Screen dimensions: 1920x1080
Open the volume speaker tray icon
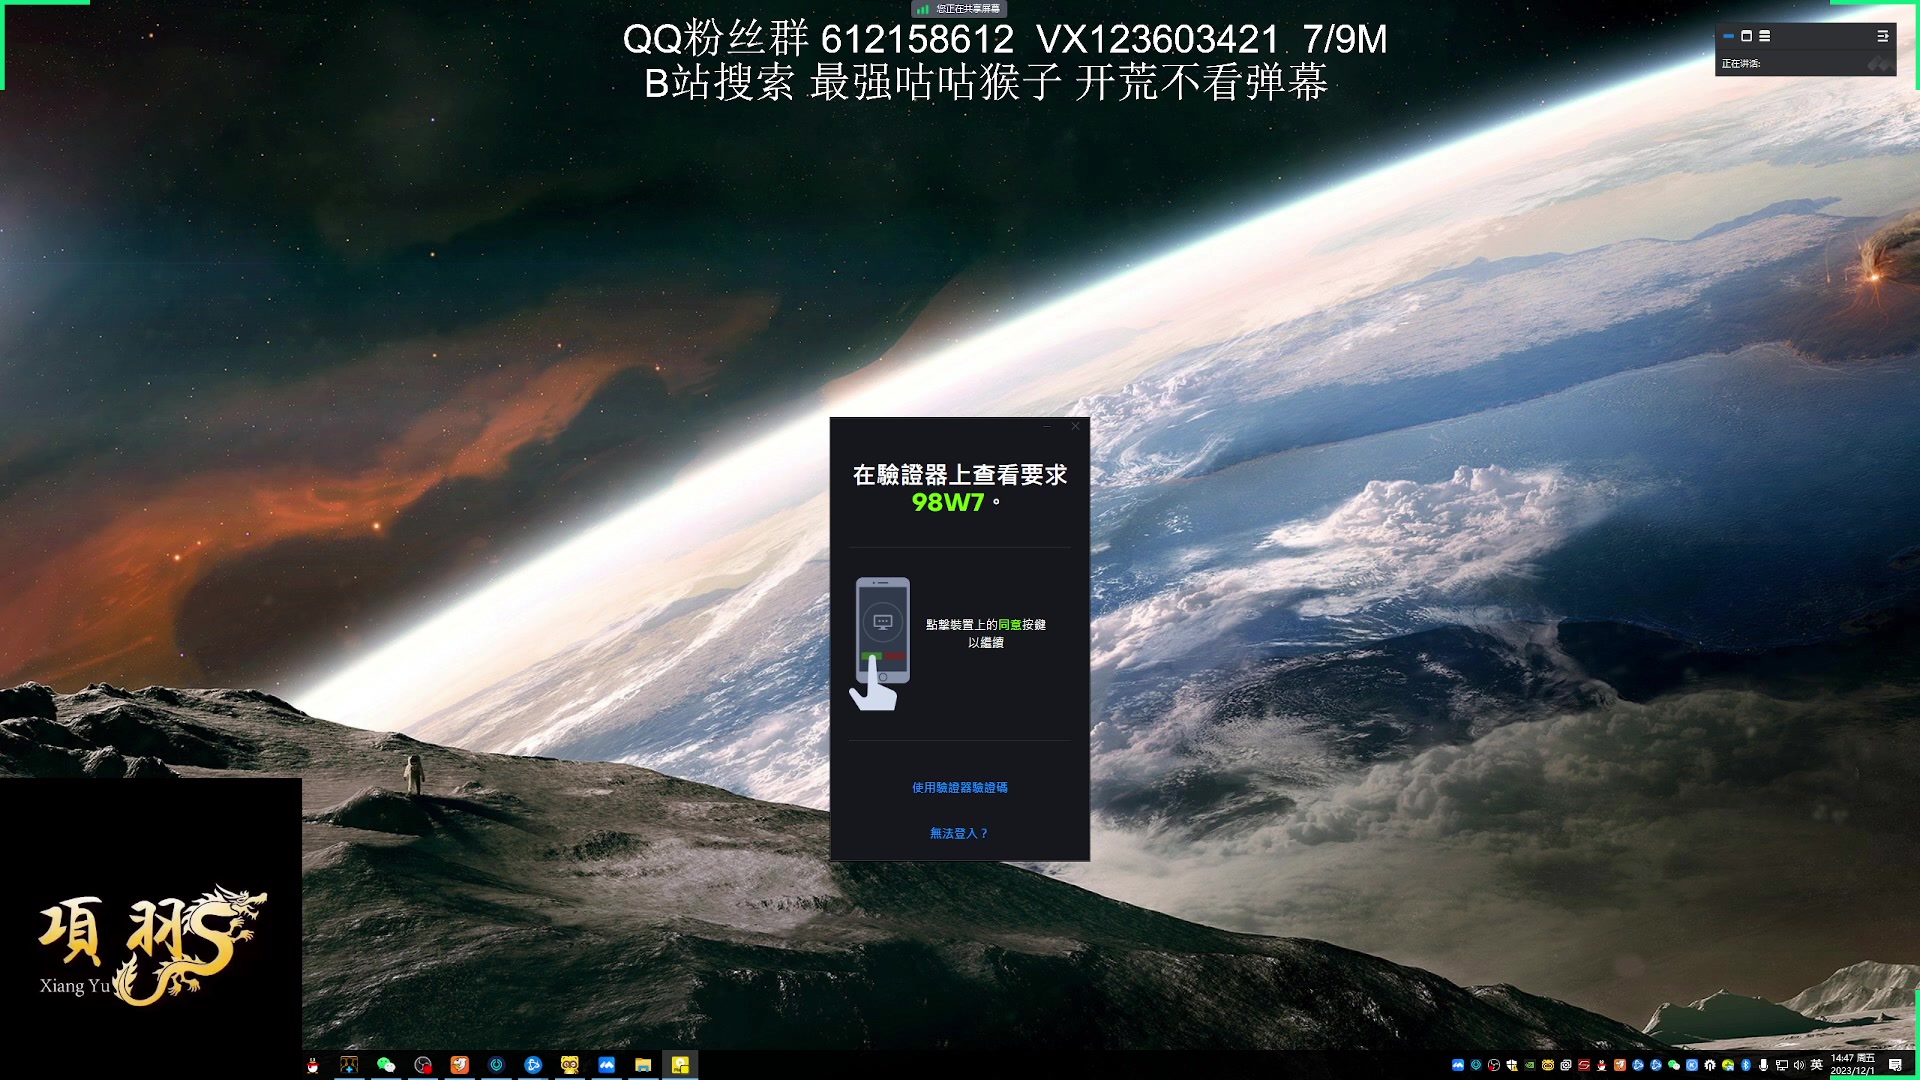point(1799,1065)
